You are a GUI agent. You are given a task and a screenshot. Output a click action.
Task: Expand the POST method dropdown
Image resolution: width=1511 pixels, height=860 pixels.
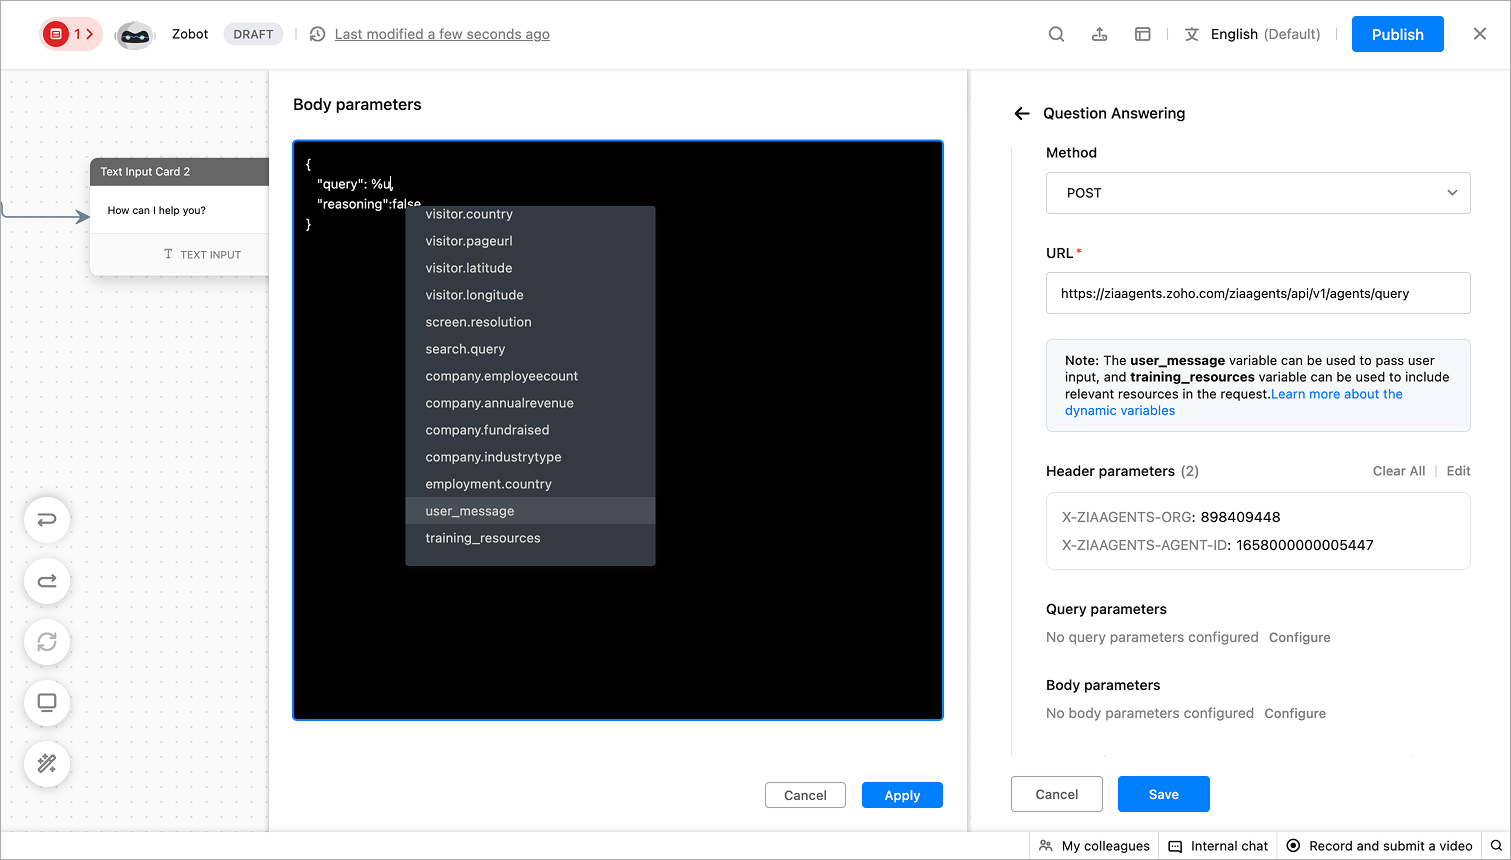tap(1258, 193)
